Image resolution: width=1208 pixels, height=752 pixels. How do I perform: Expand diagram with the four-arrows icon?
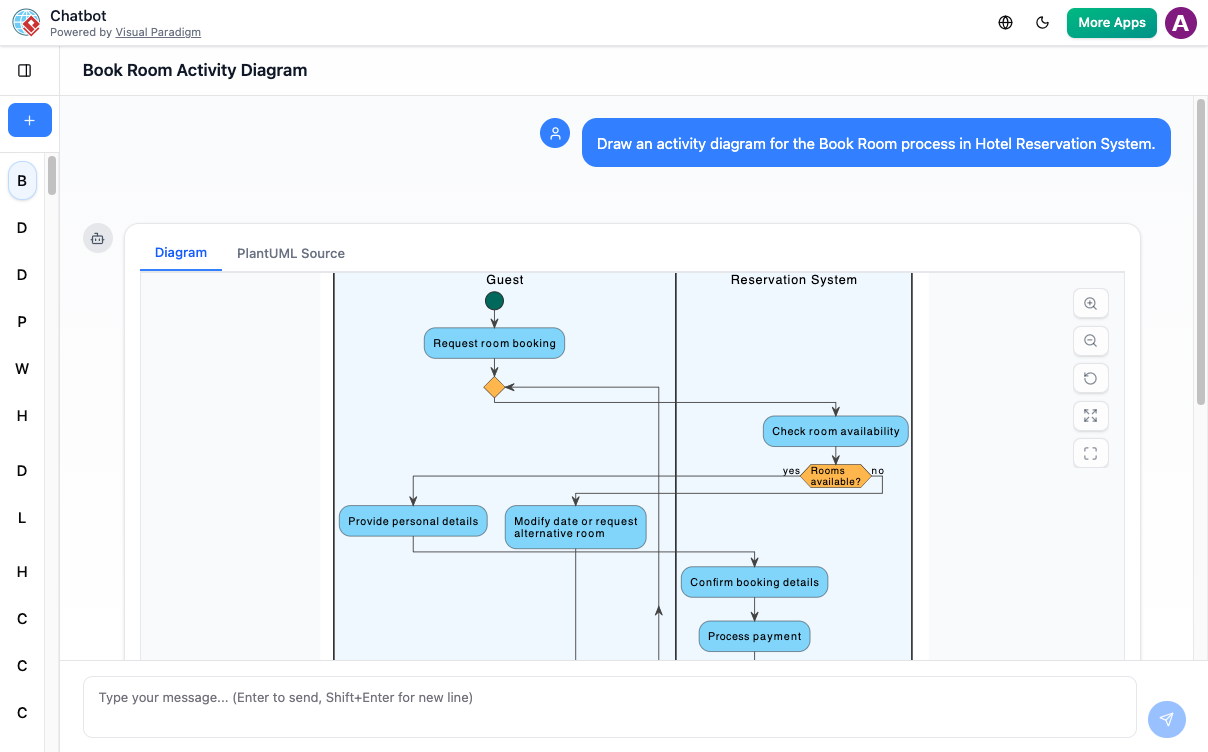tap(1090, 416)
